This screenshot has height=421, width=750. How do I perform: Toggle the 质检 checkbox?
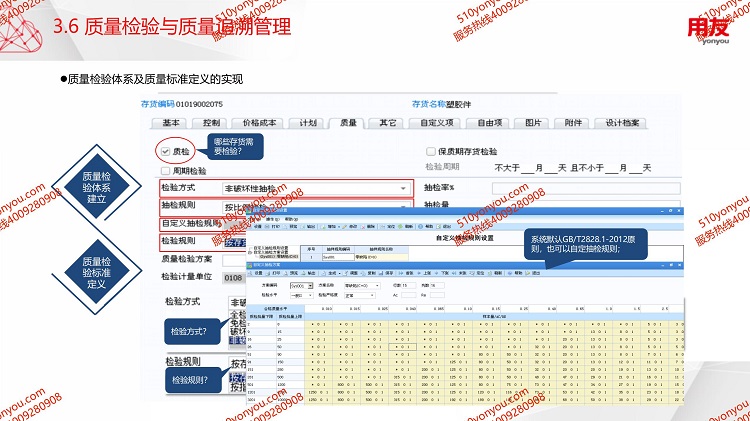[166, 150]
